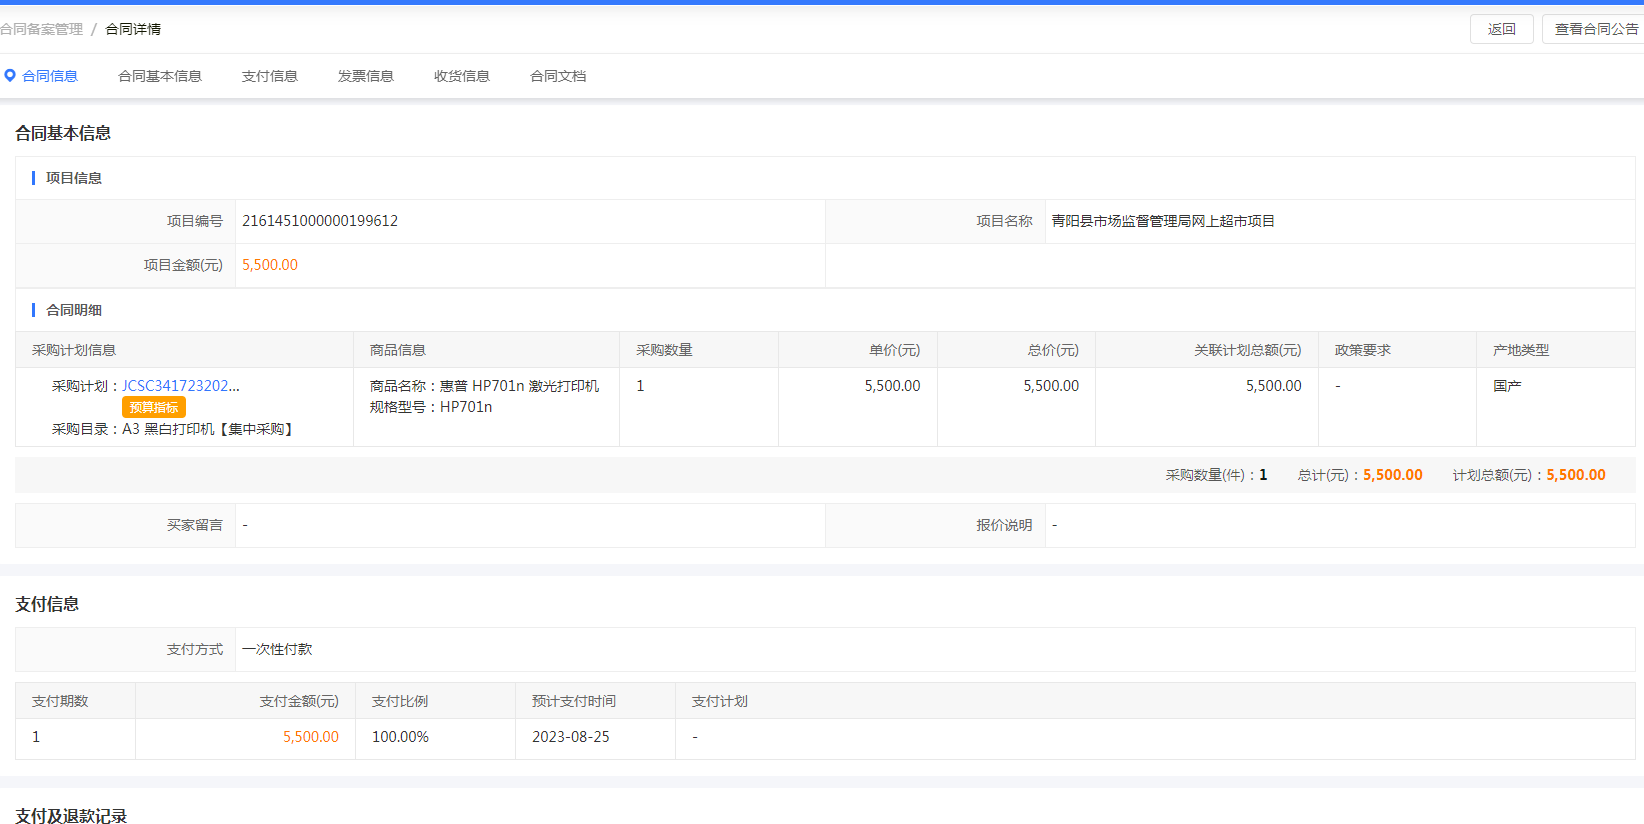Click the orange payment amount 5,500.00 in payment table
The height and width of the screenshot is (824, 1644).
pyautogui.click(x=310, y=737)
